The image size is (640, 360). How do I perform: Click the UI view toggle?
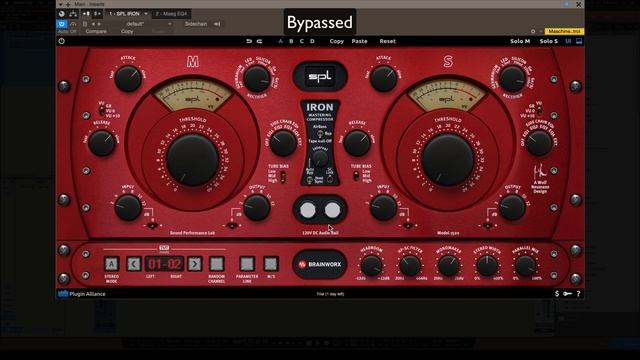[568, 41]
